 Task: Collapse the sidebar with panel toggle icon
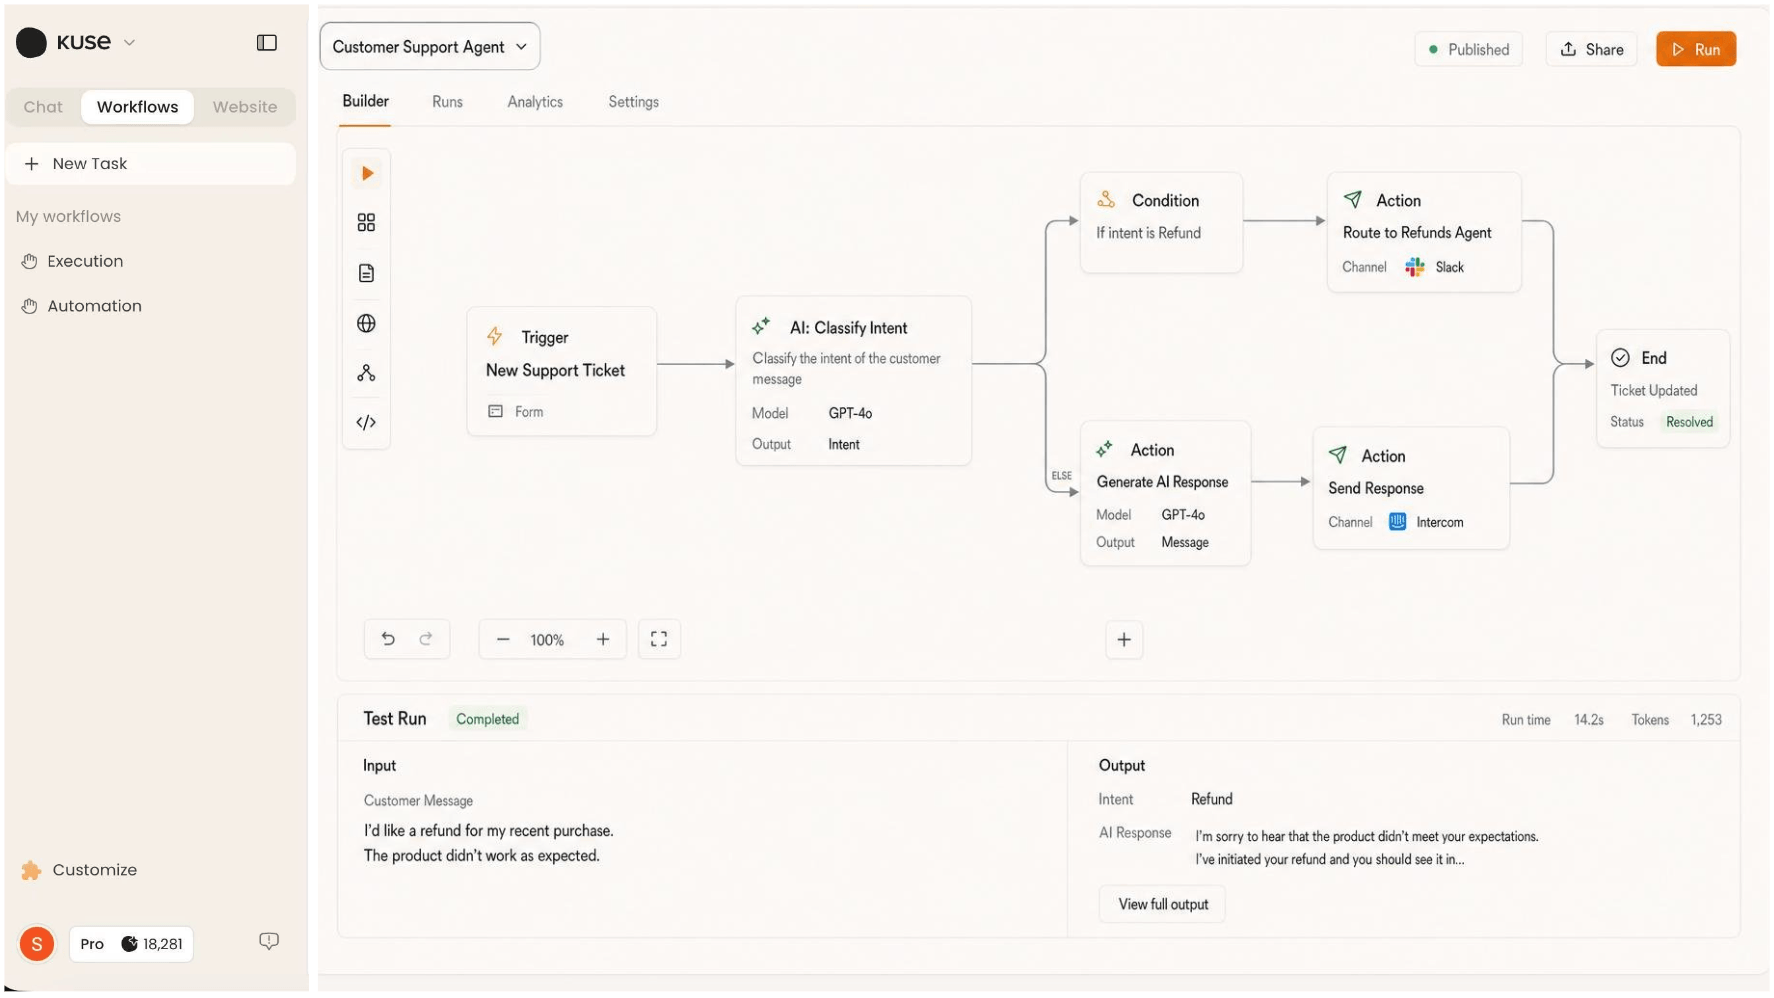(267, 42)
